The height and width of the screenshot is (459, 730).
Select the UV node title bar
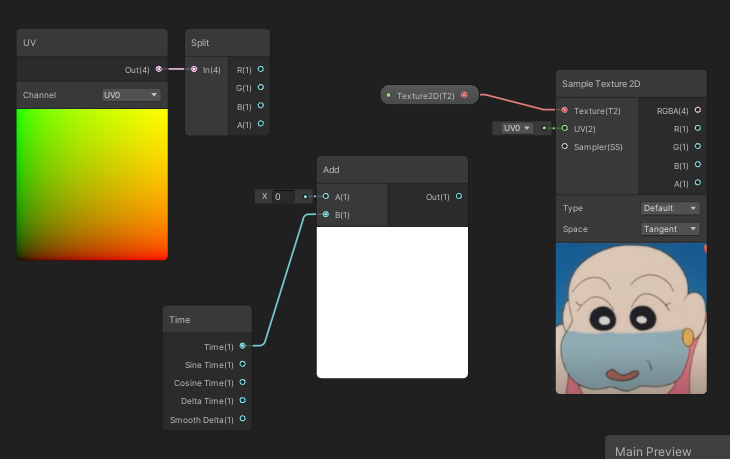[x=92, y=43]
